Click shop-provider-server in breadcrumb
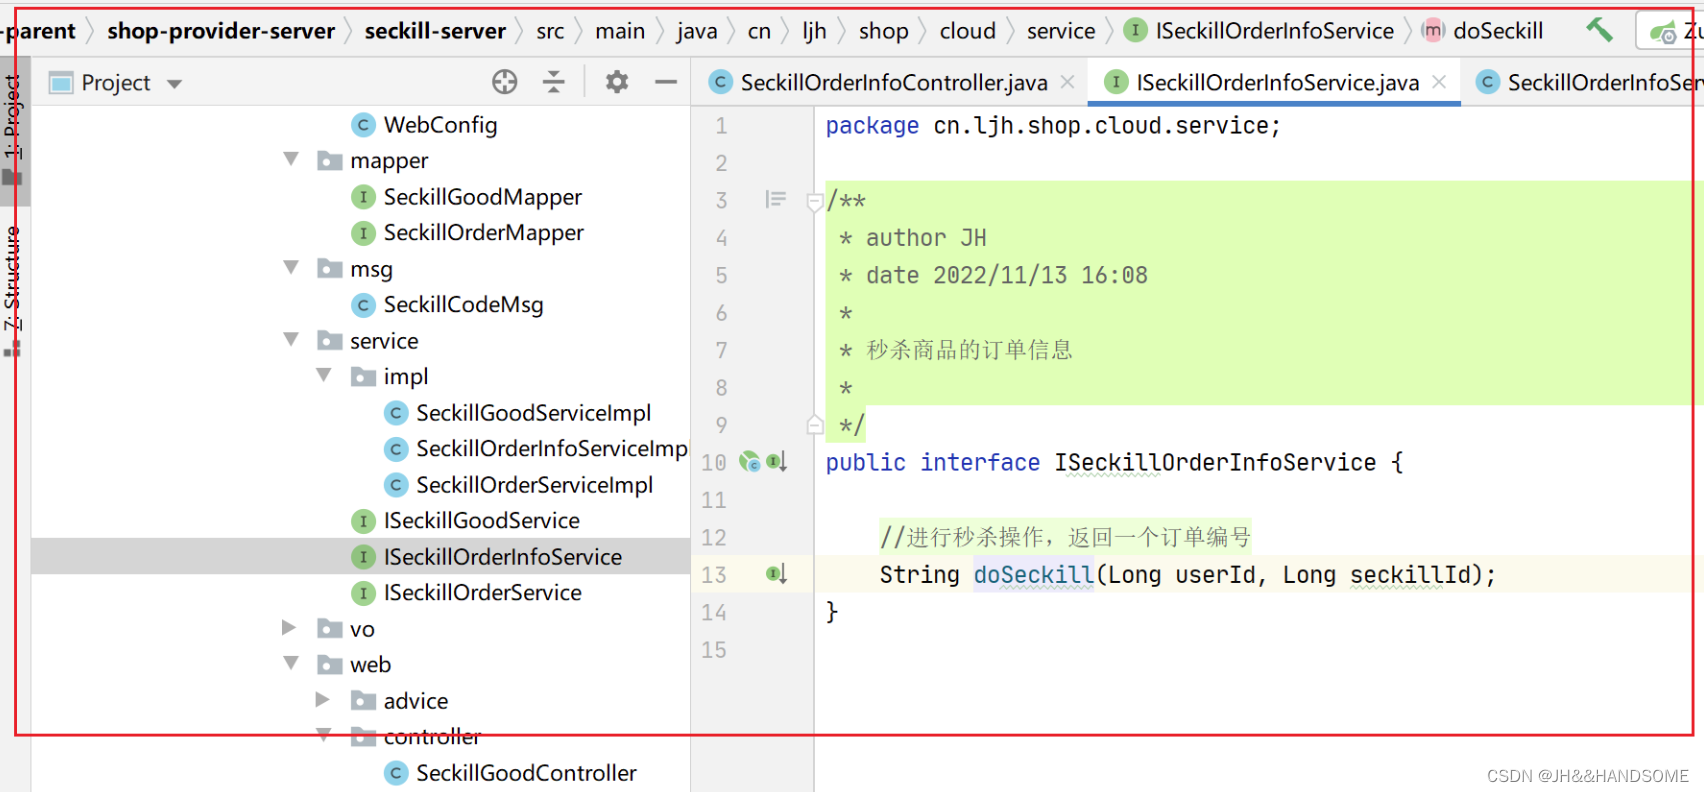 pos(221,31)
